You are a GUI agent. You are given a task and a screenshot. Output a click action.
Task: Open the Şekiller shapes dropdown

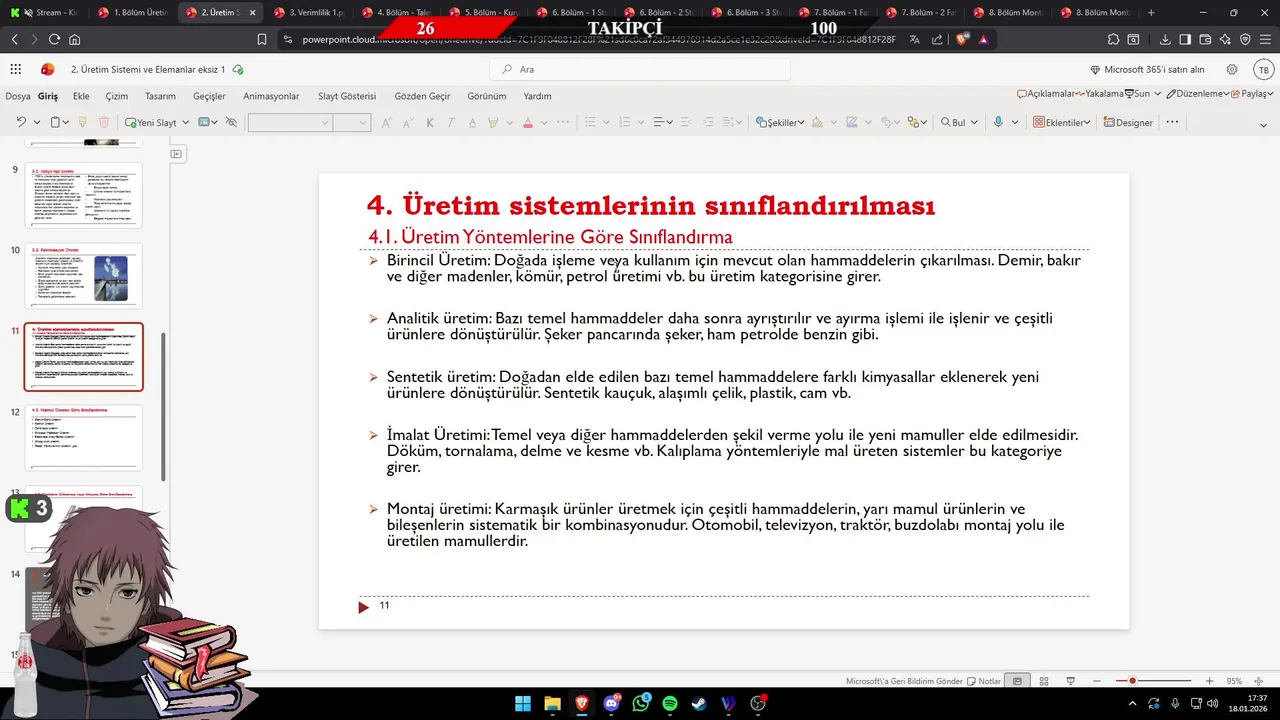coord(780,122)
